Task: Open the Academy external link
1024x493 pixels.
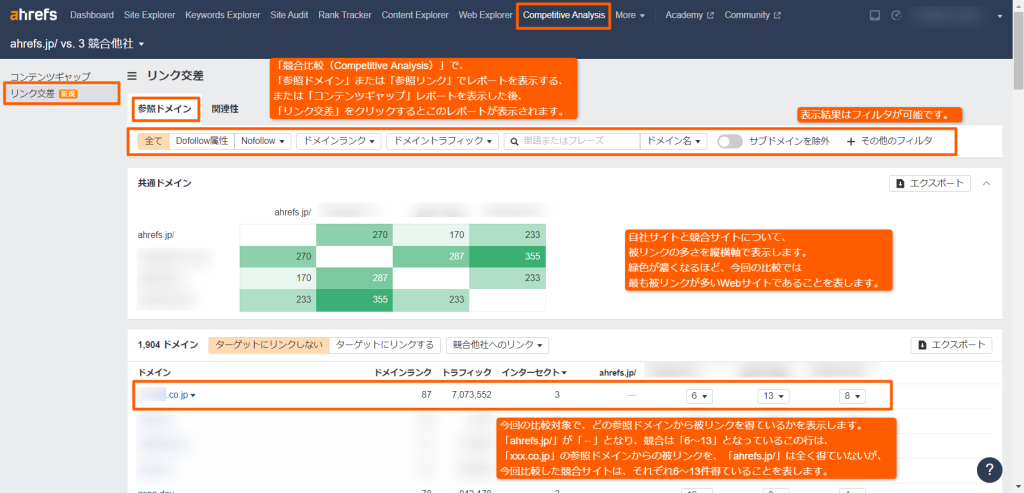Action: [689, 15]
